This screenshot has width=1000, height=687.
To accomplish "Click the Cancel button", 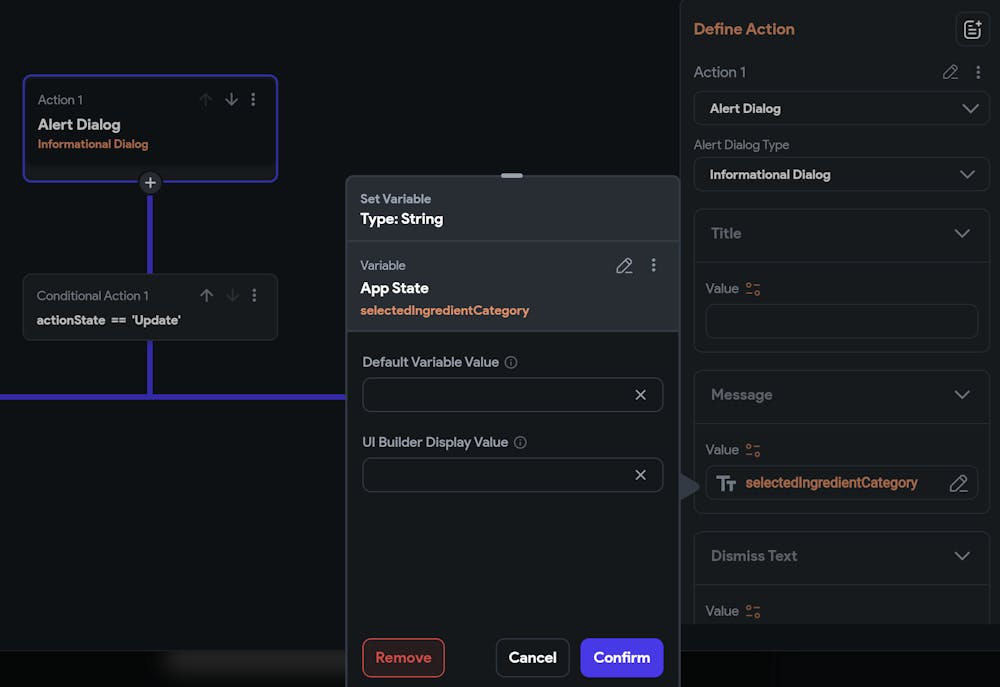I will click(x=533, y=658).
